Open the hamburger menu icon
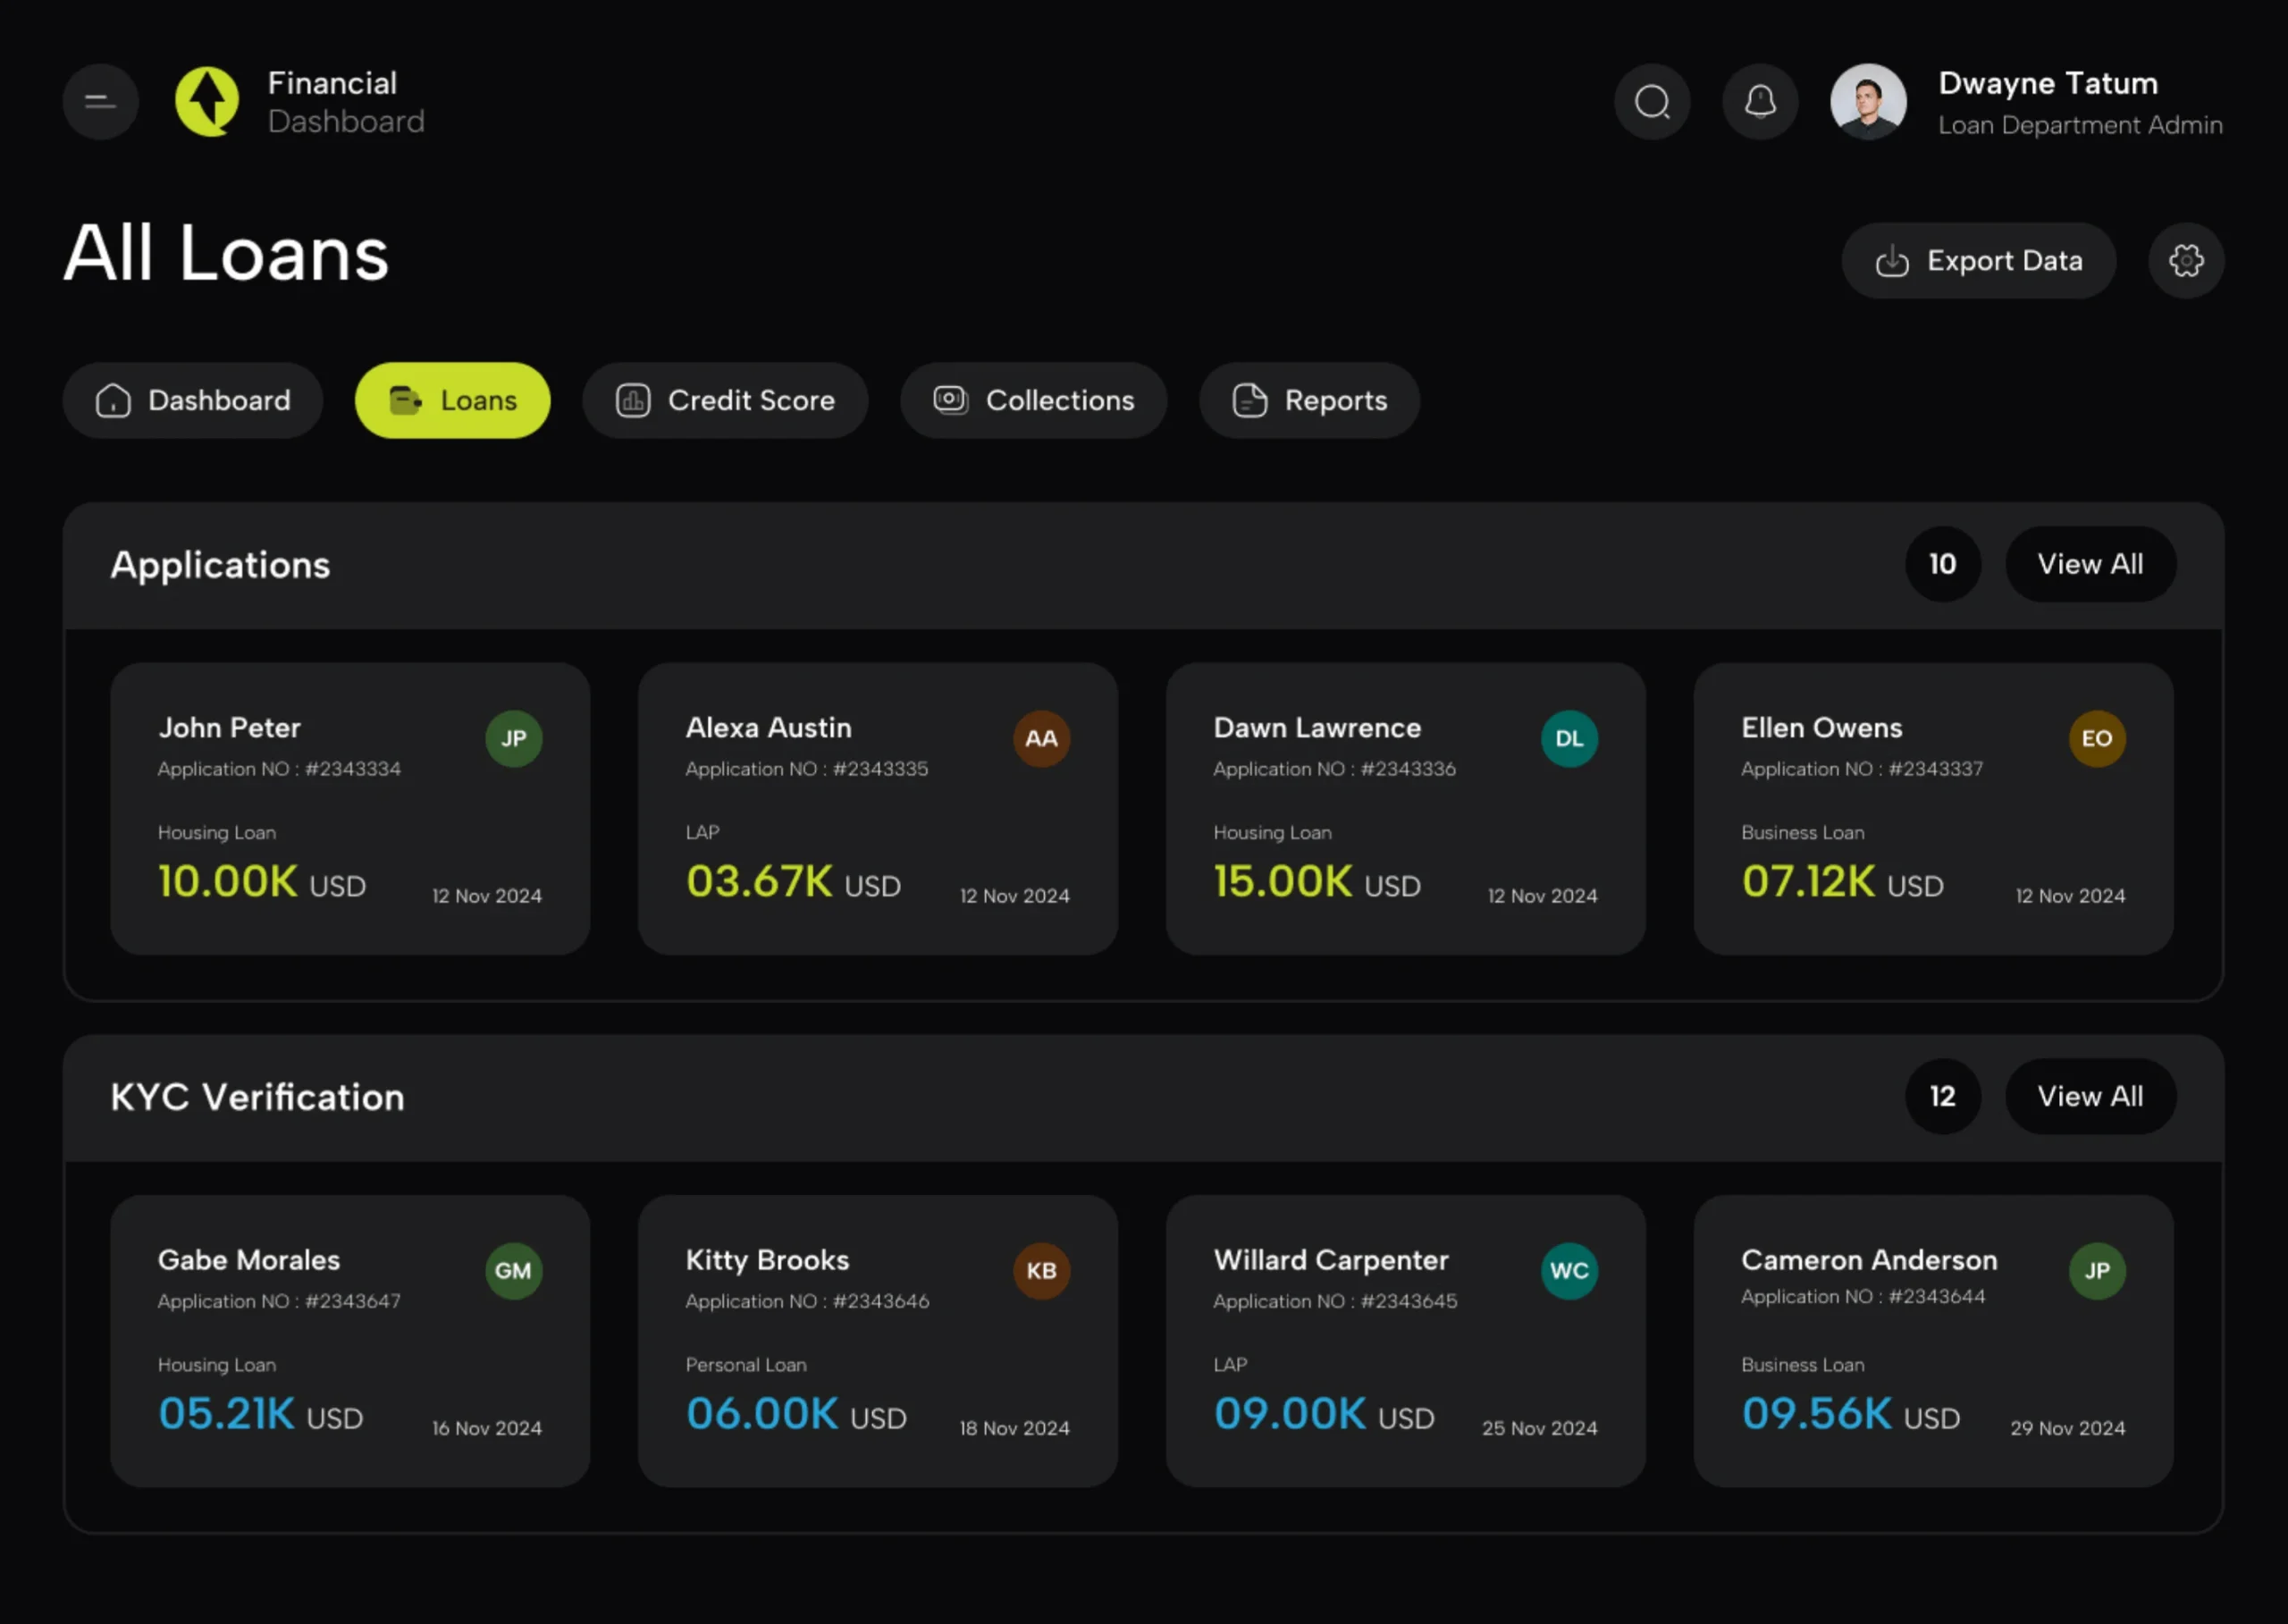2288x1624 pixels. (100, 102)
